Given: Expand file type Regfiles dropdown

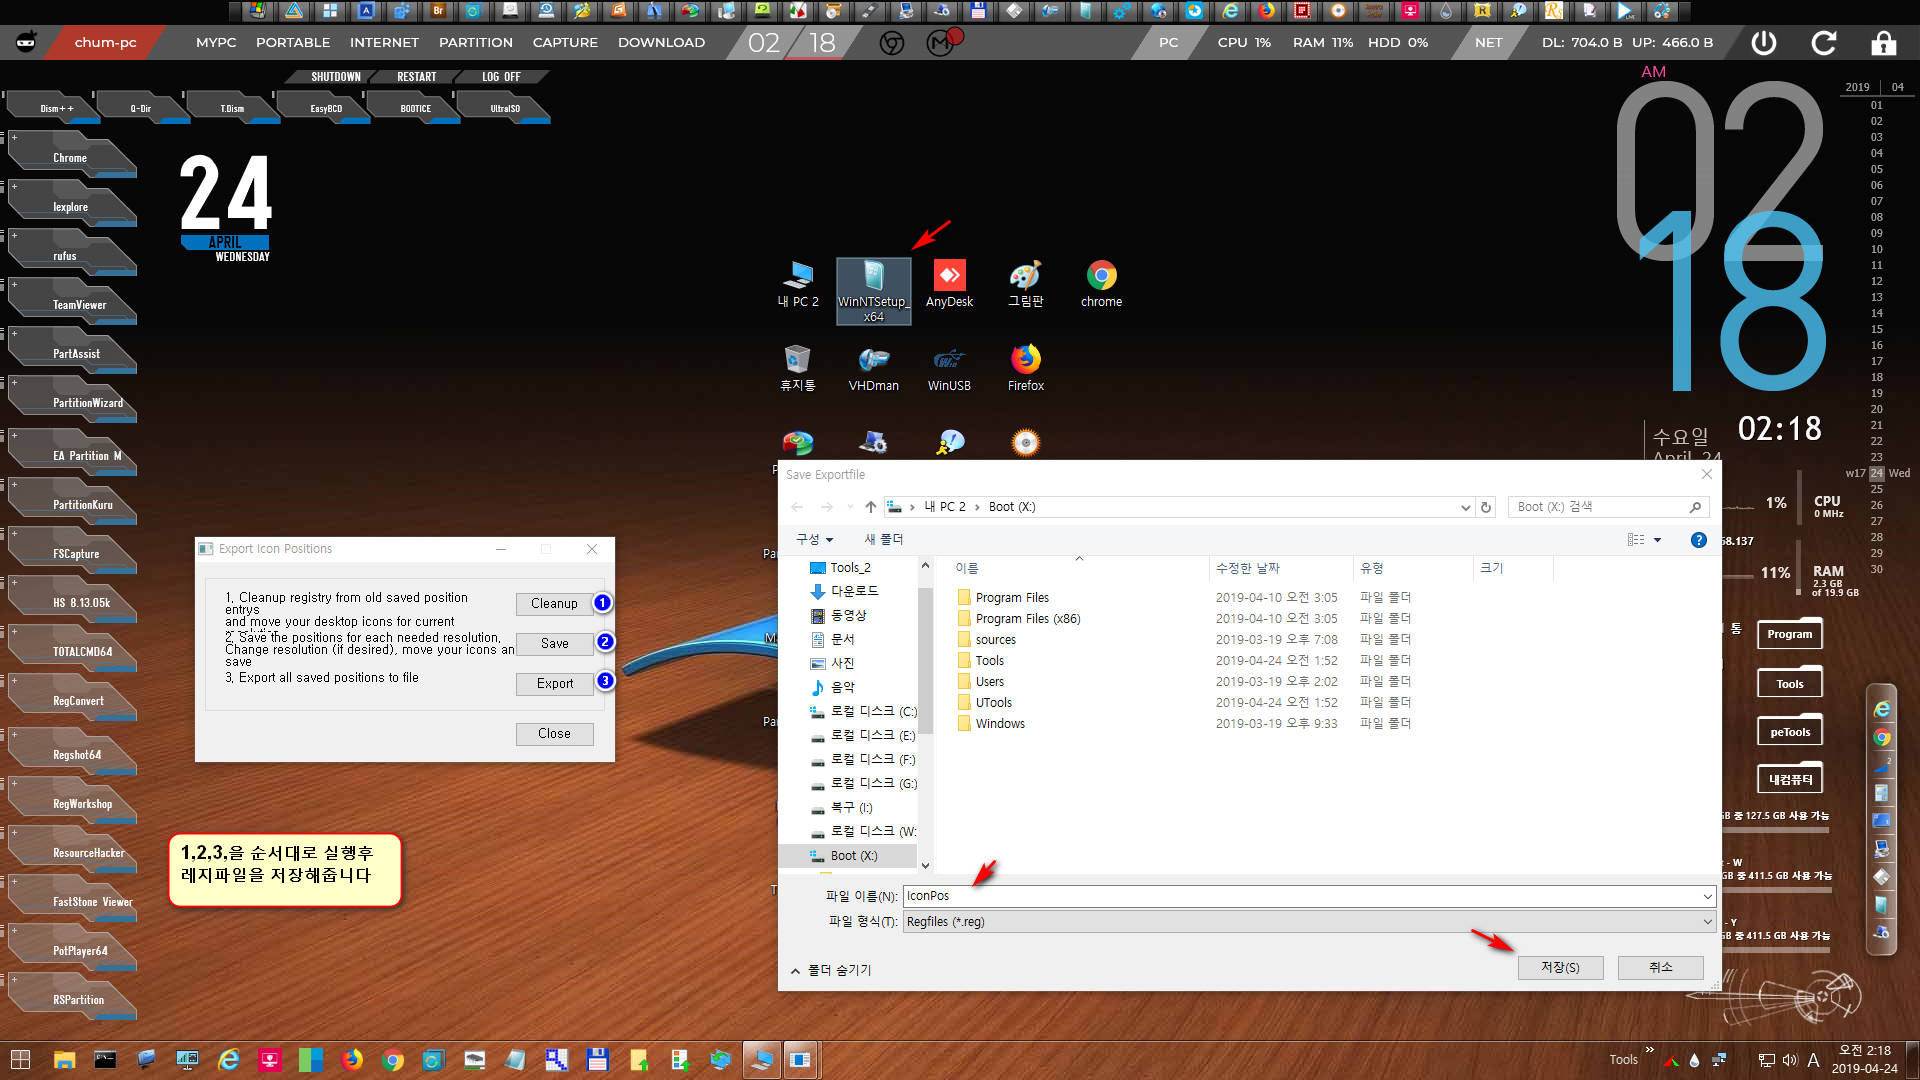Looking at the screenshot, I should click(x=1707, y=922).
